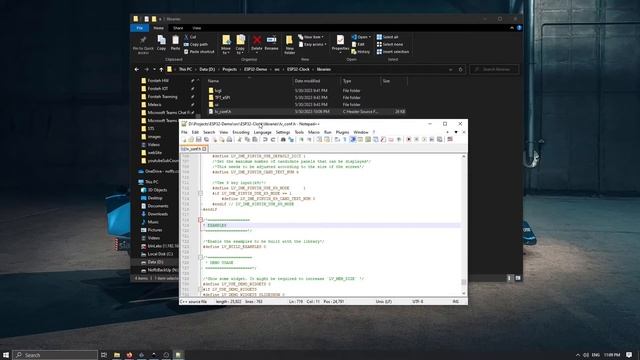Image resolution: width=640 pixels, height=360 pixels.
Task: Click Invert selection in Explorer ribbon
Action: (393, 52)
